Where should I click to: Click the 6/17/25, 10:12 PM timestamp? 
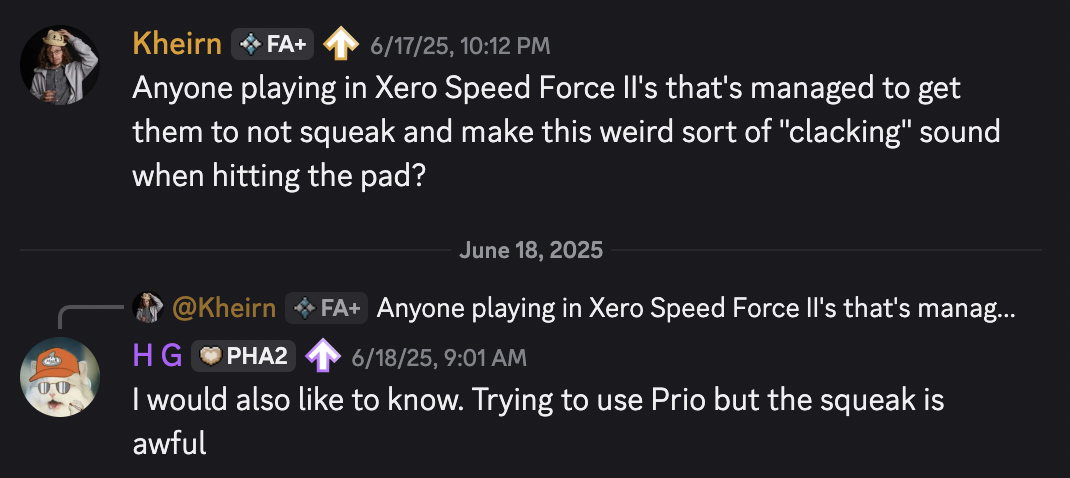tap(460, 46)
